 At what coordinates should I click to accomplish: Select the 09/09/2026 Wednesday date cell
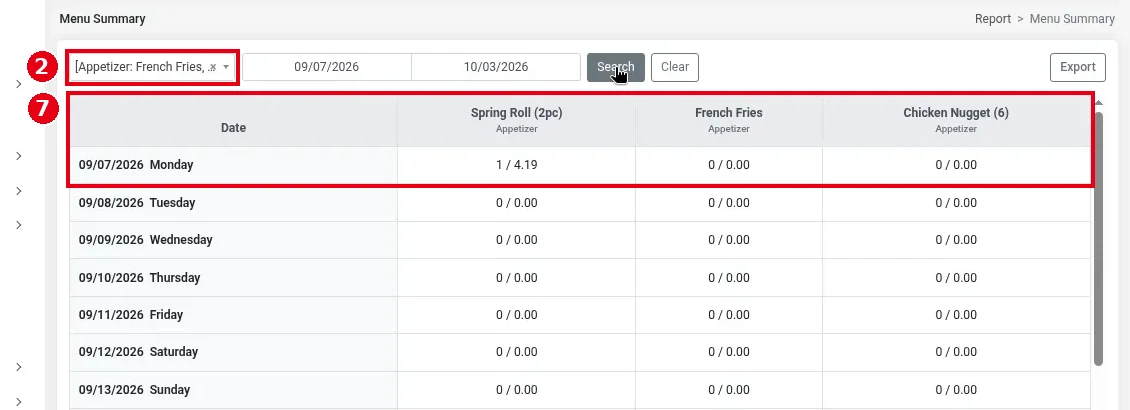click(x=233, y=240)
